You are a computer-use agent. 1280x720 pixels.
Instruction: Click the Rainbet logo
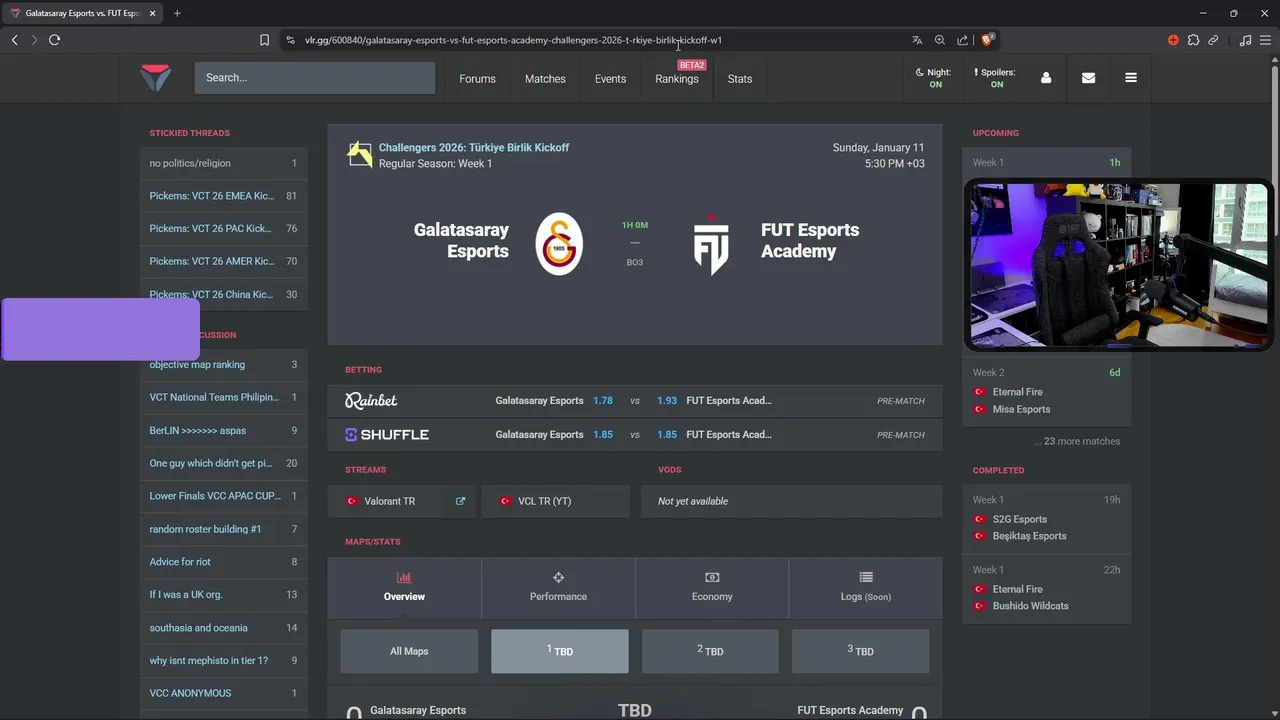(x=371, y=400)
